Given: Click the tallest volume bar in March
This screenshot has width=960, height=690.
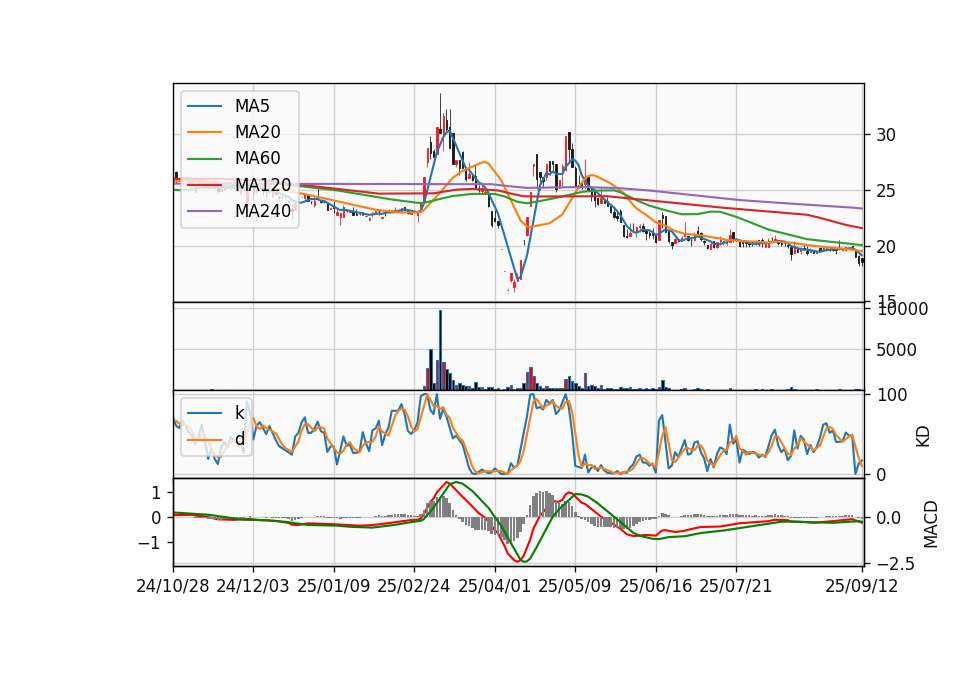Looking at the screenshot, I should [x=440, y=350].
